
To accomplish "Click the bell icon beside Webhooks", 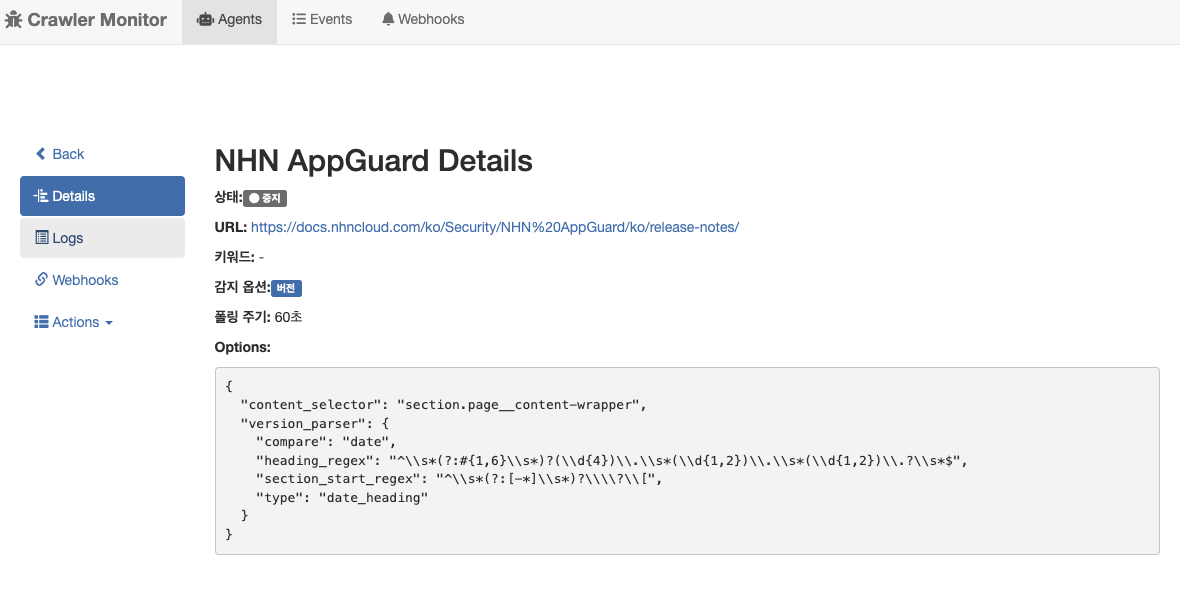I will 388,19.
